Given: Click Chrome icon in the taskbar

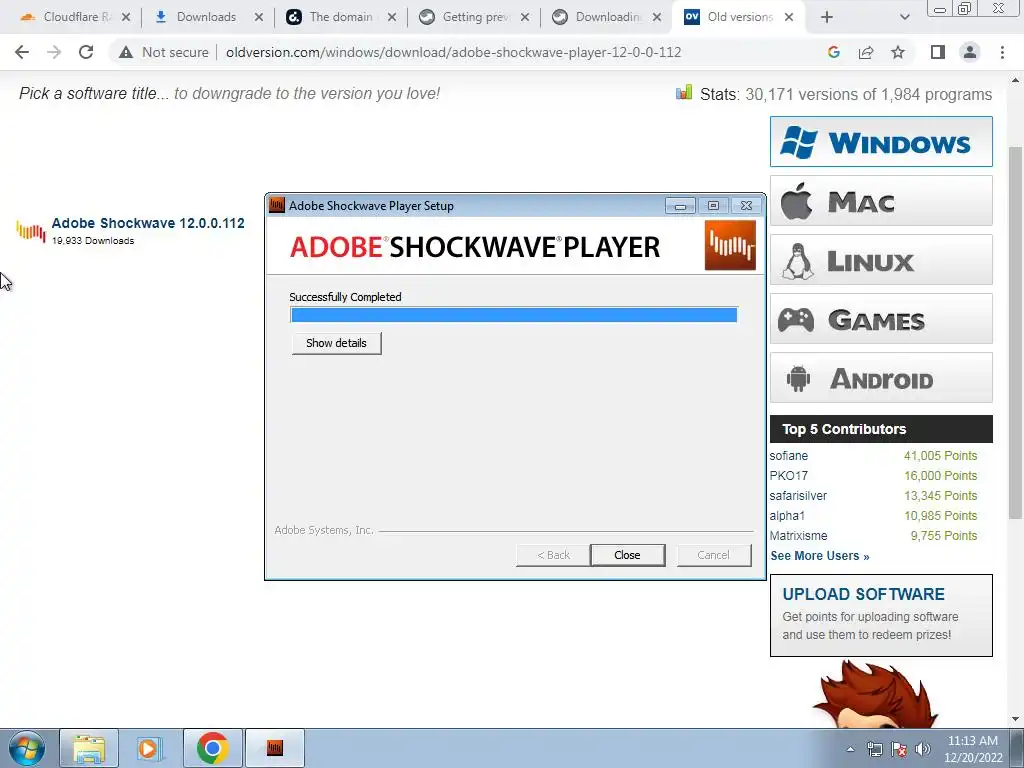Looking at the screenshot, I should click(x=212, y=748).
